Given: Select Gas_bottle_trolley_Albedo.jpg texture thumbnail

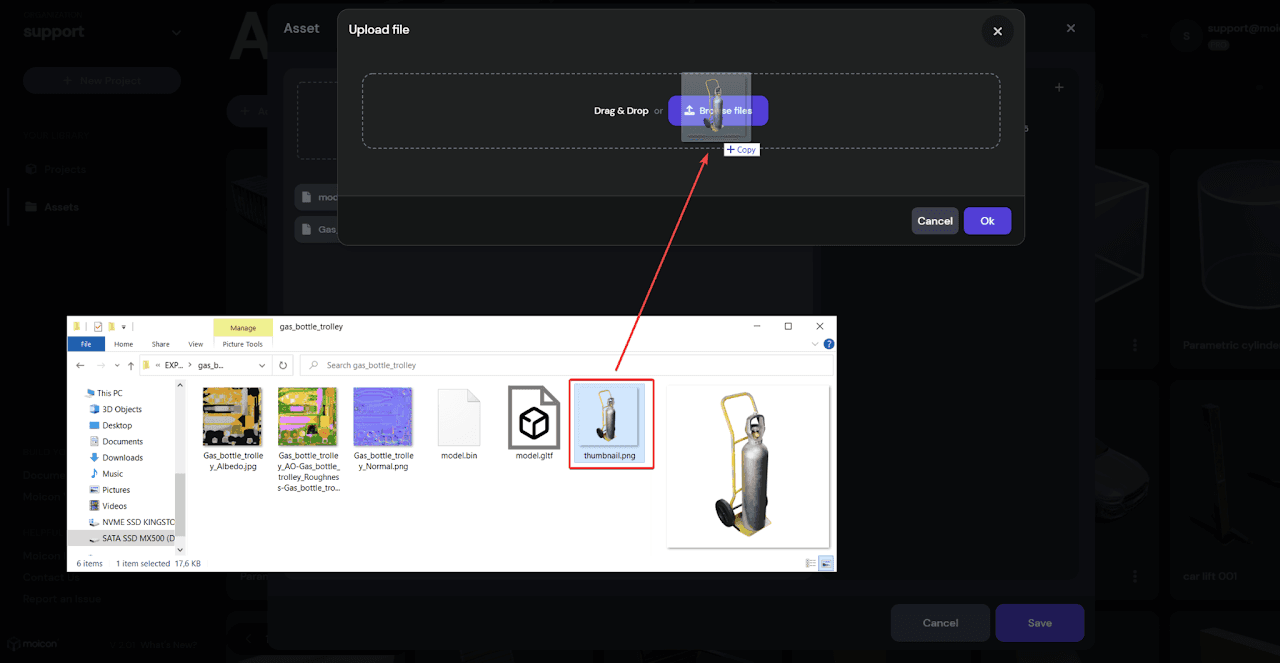Looking at the screenshot, I should (x=232, y=416).
